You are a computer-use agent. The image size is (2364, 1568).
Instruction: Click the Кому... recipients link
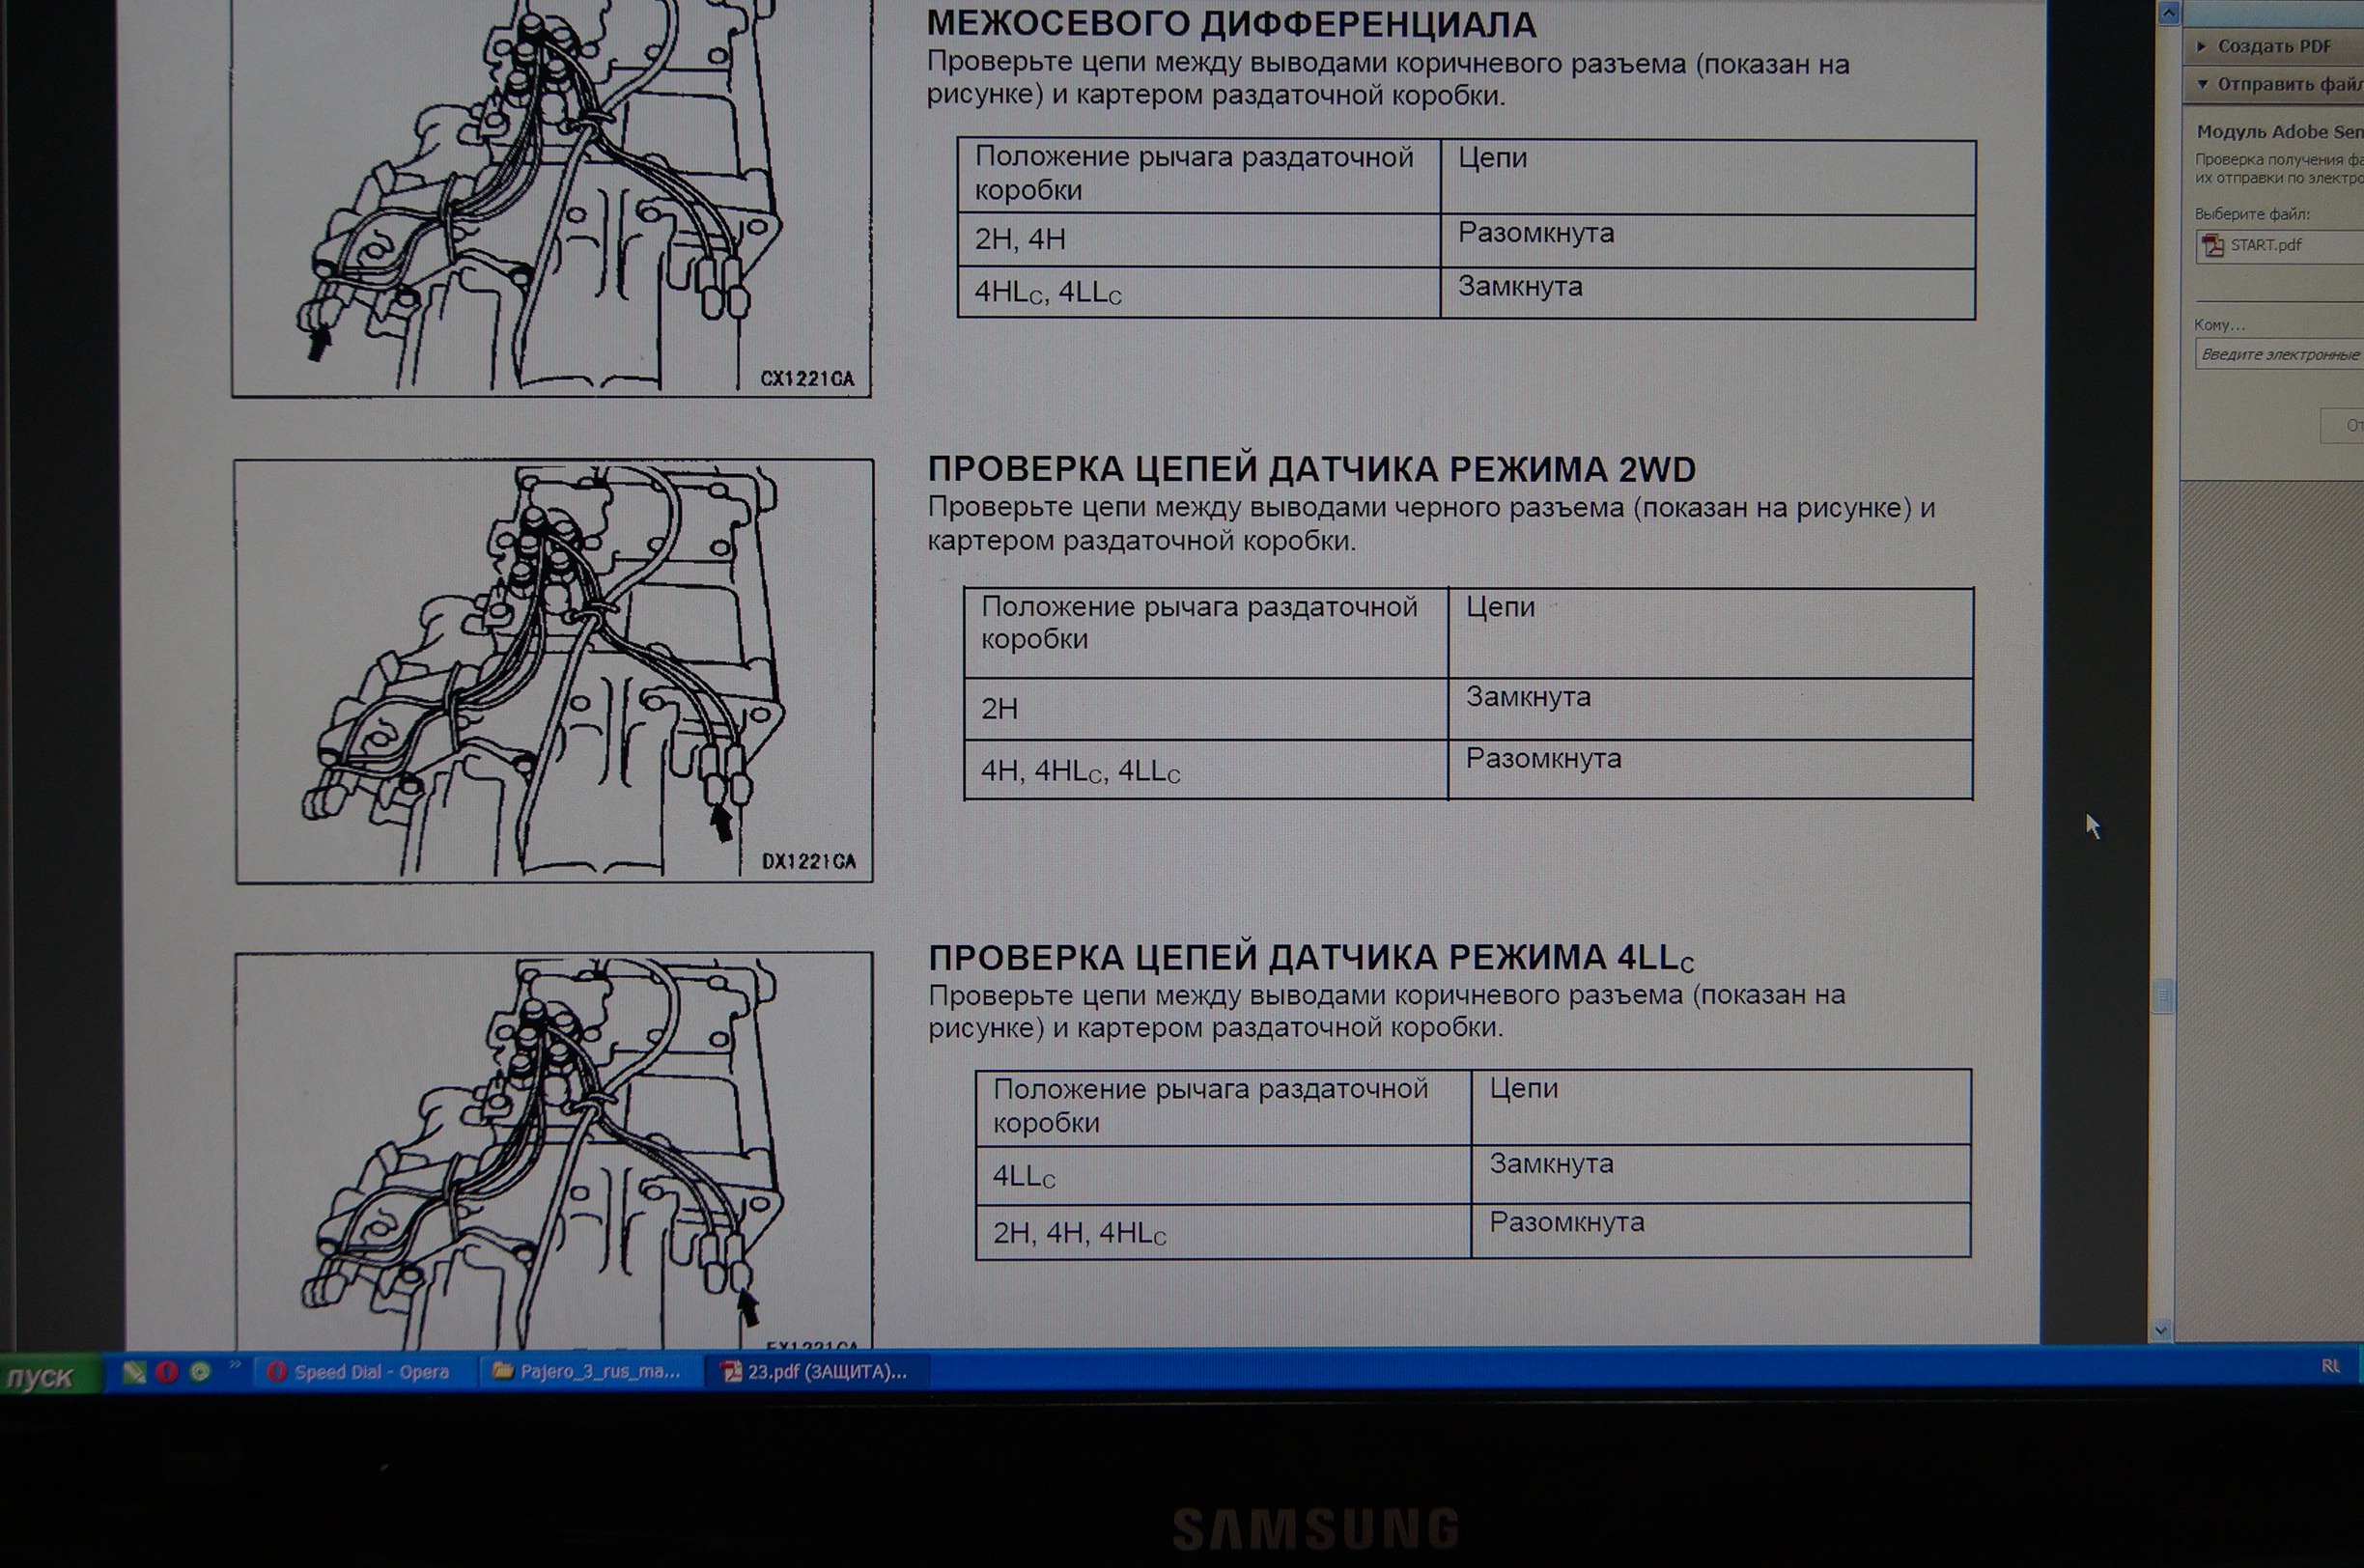(x=2219, y=325)
